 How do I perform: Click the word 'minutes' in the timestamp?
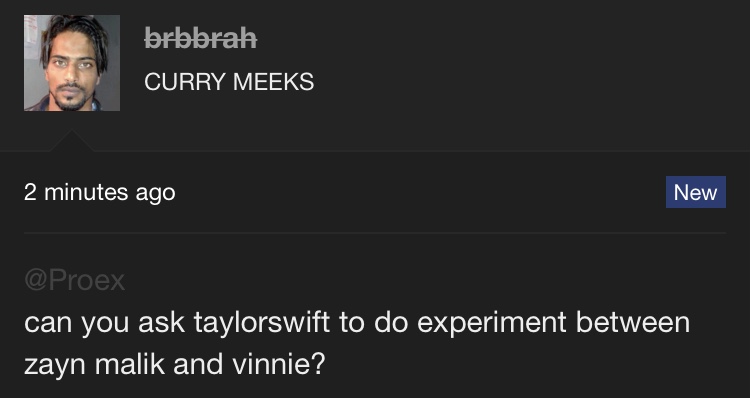click(x=86, y=192)
